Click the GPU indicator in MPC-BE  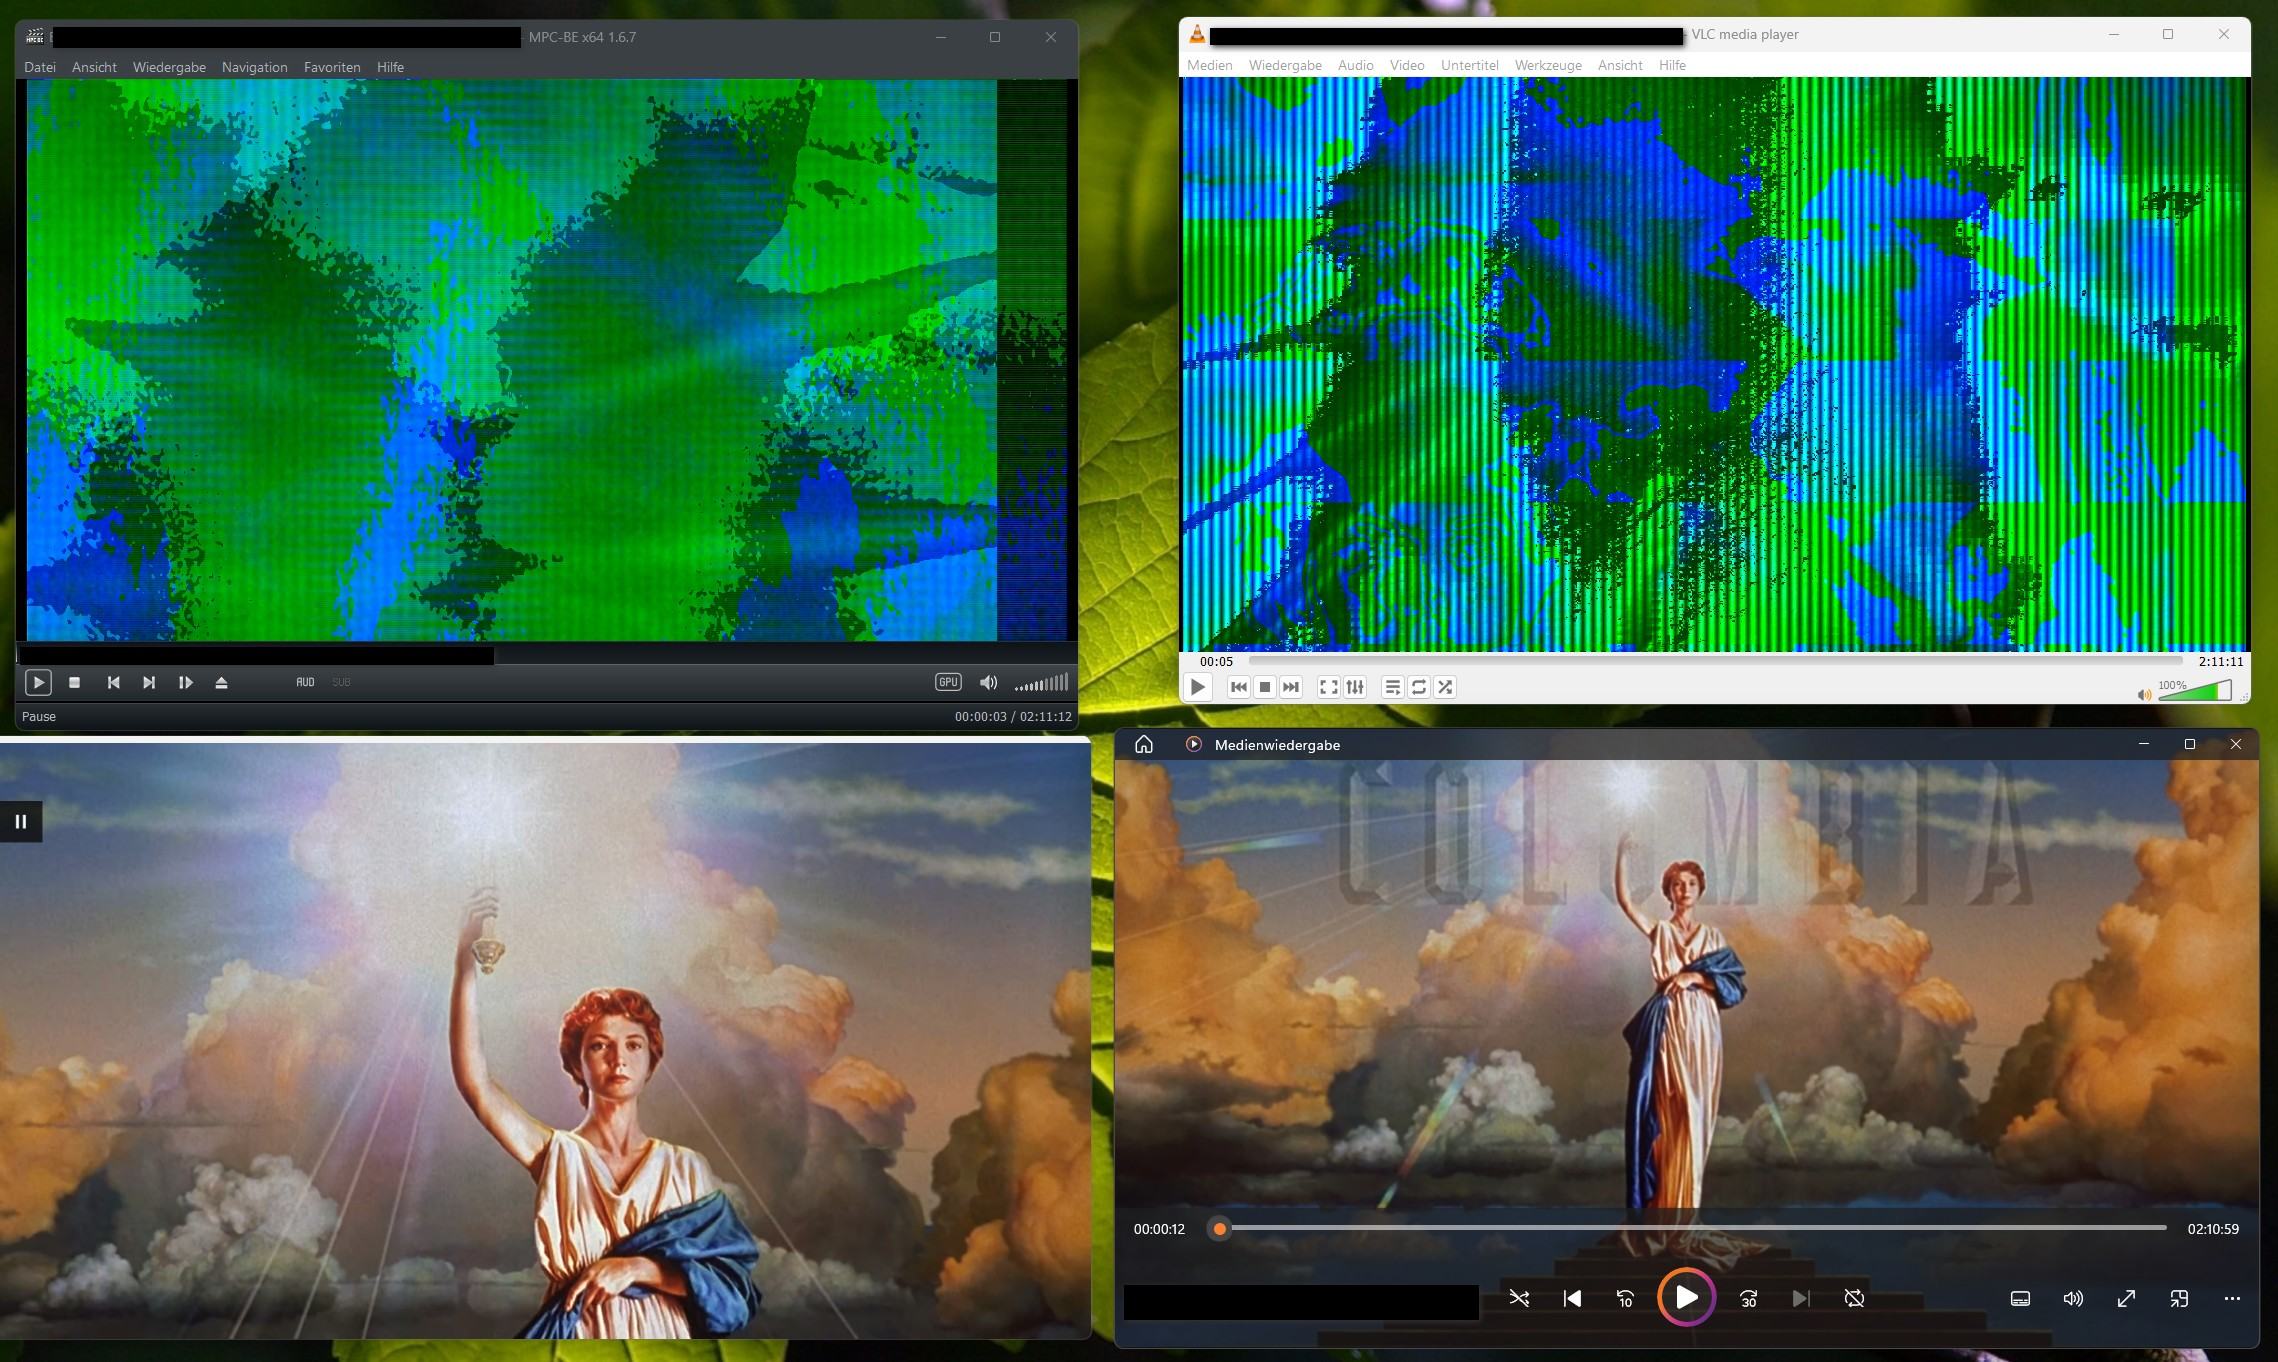point(948,682)
